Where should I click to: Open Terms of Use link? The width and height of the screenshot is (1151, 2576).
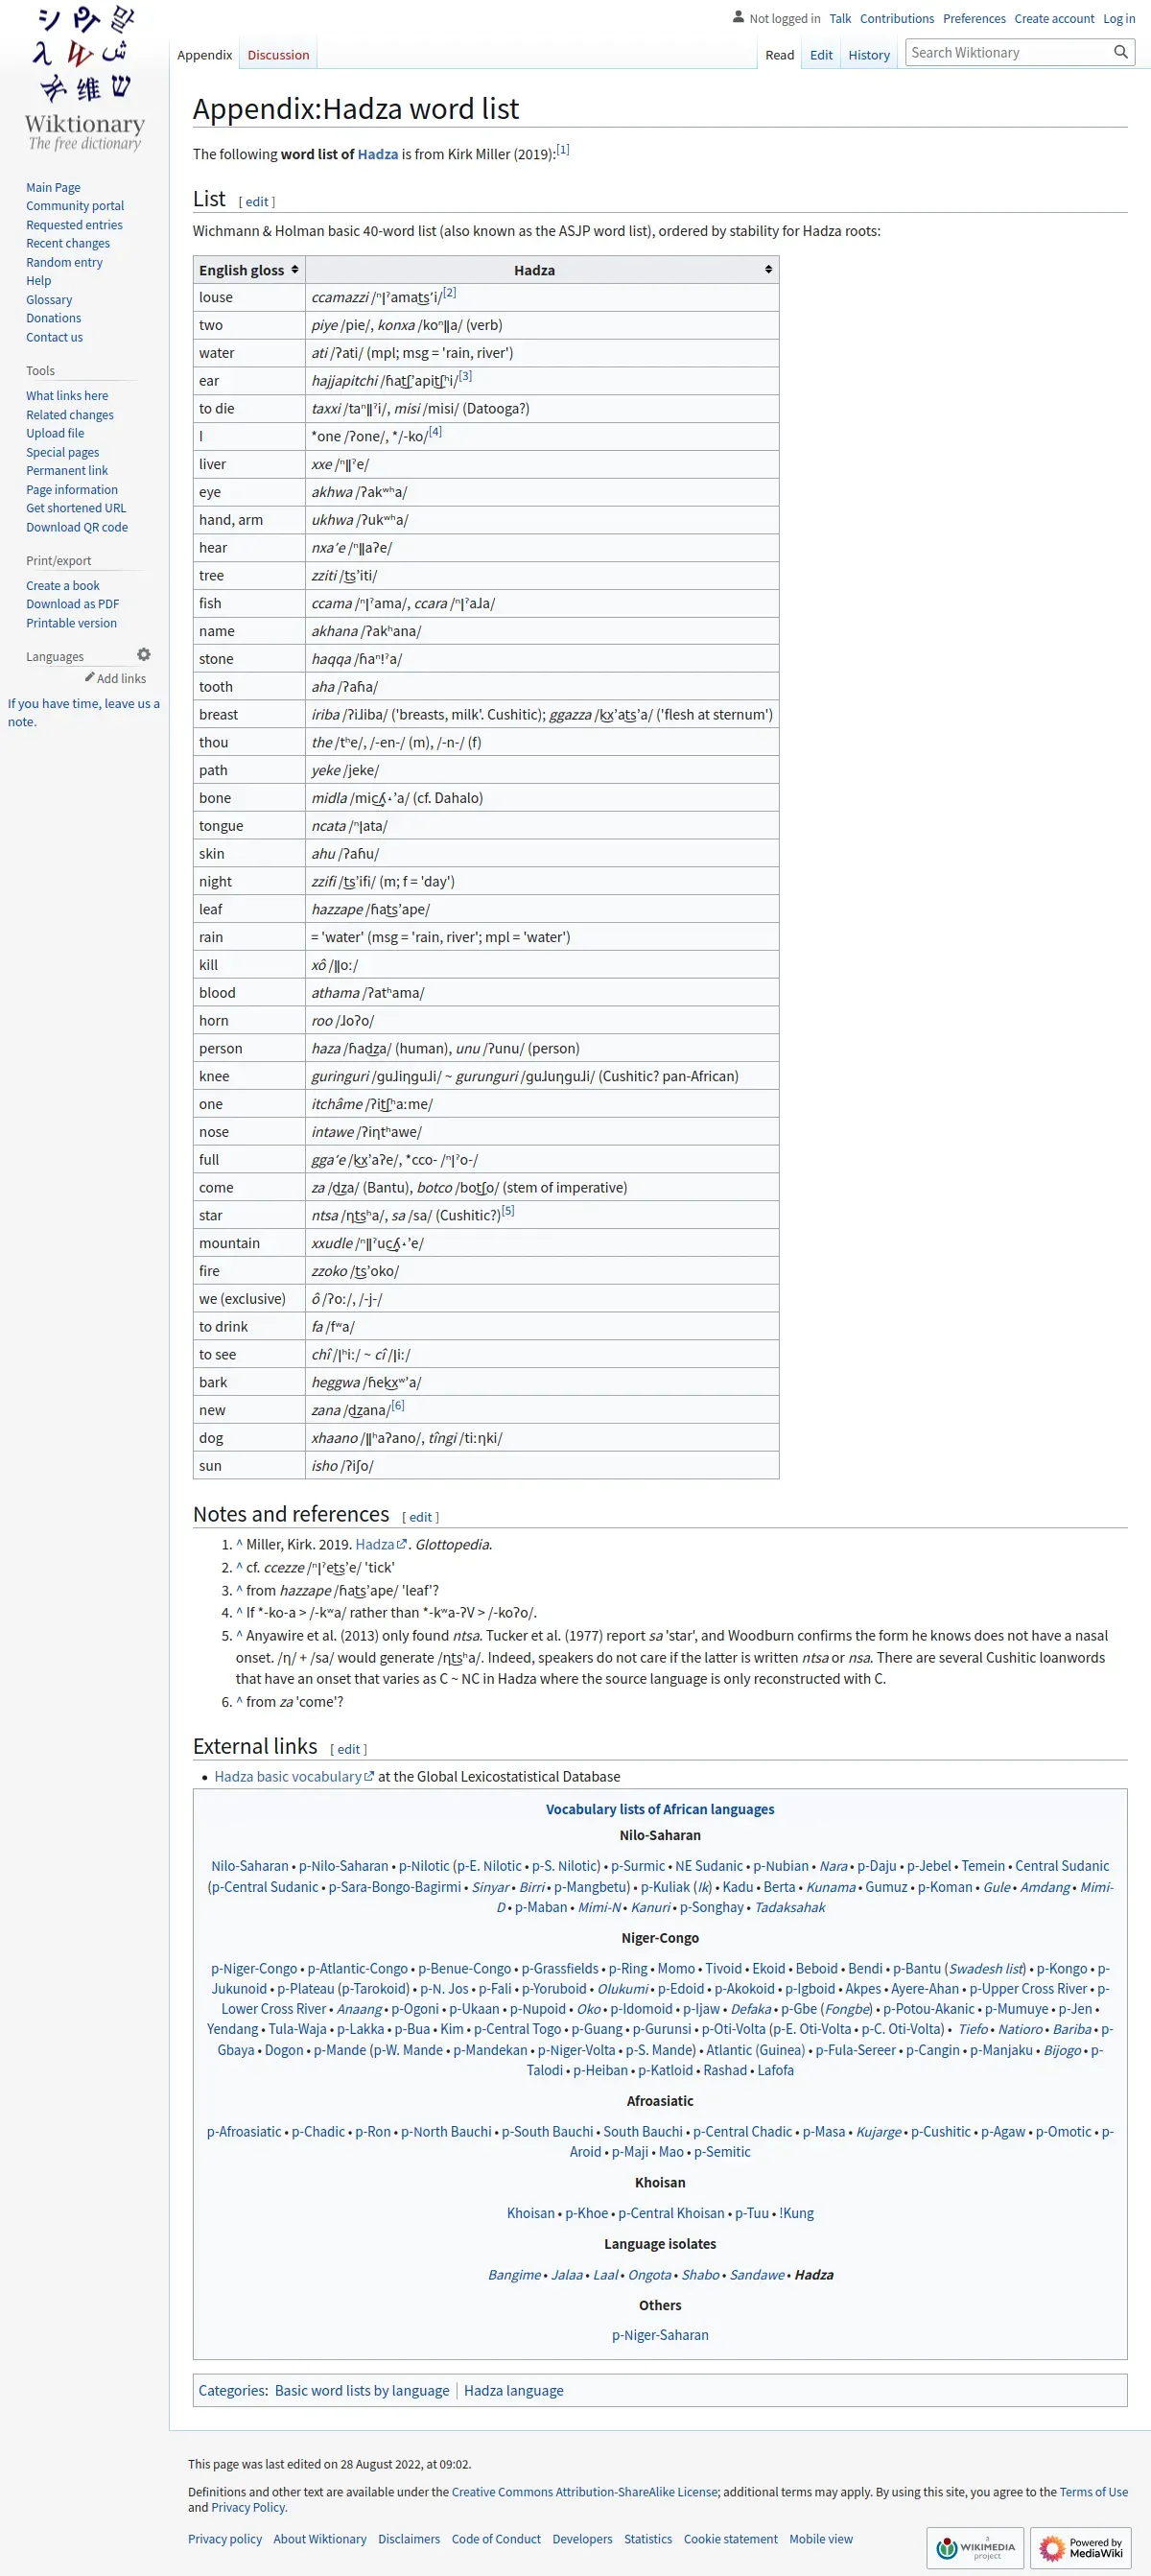pyautogui.click(x=1094, y=2492)
